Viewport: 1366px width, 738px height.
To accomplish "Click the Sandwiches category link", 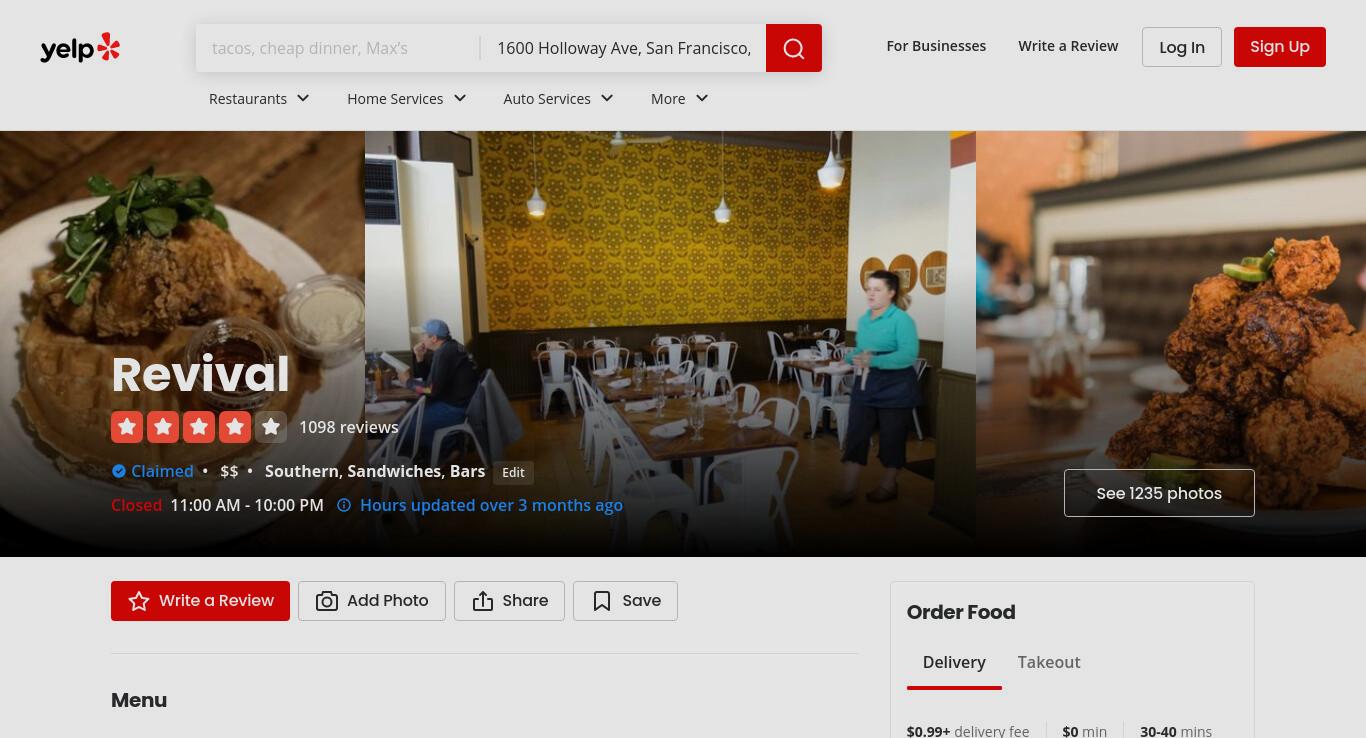I will [394, 471].
